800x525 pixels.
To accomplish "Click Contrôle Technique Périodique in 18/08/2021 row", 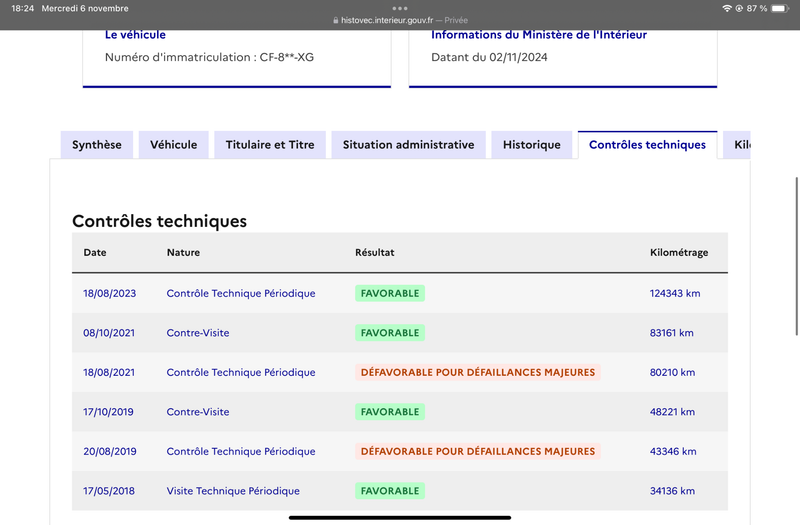I will click(x=241, y=372).
